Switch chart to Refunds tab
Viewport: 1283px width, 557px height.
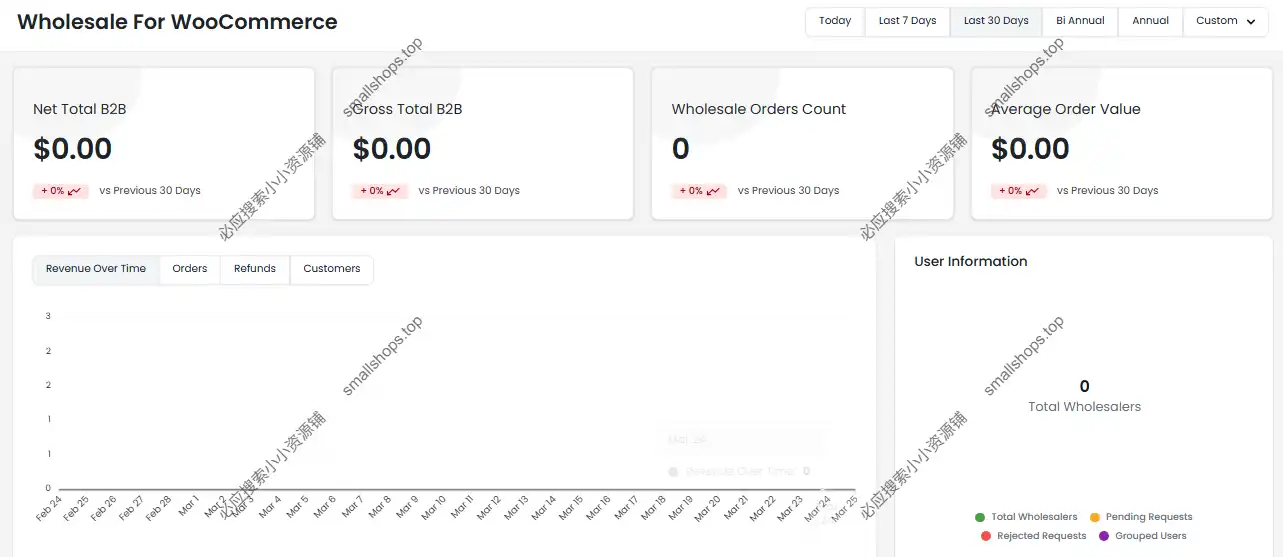255,269
